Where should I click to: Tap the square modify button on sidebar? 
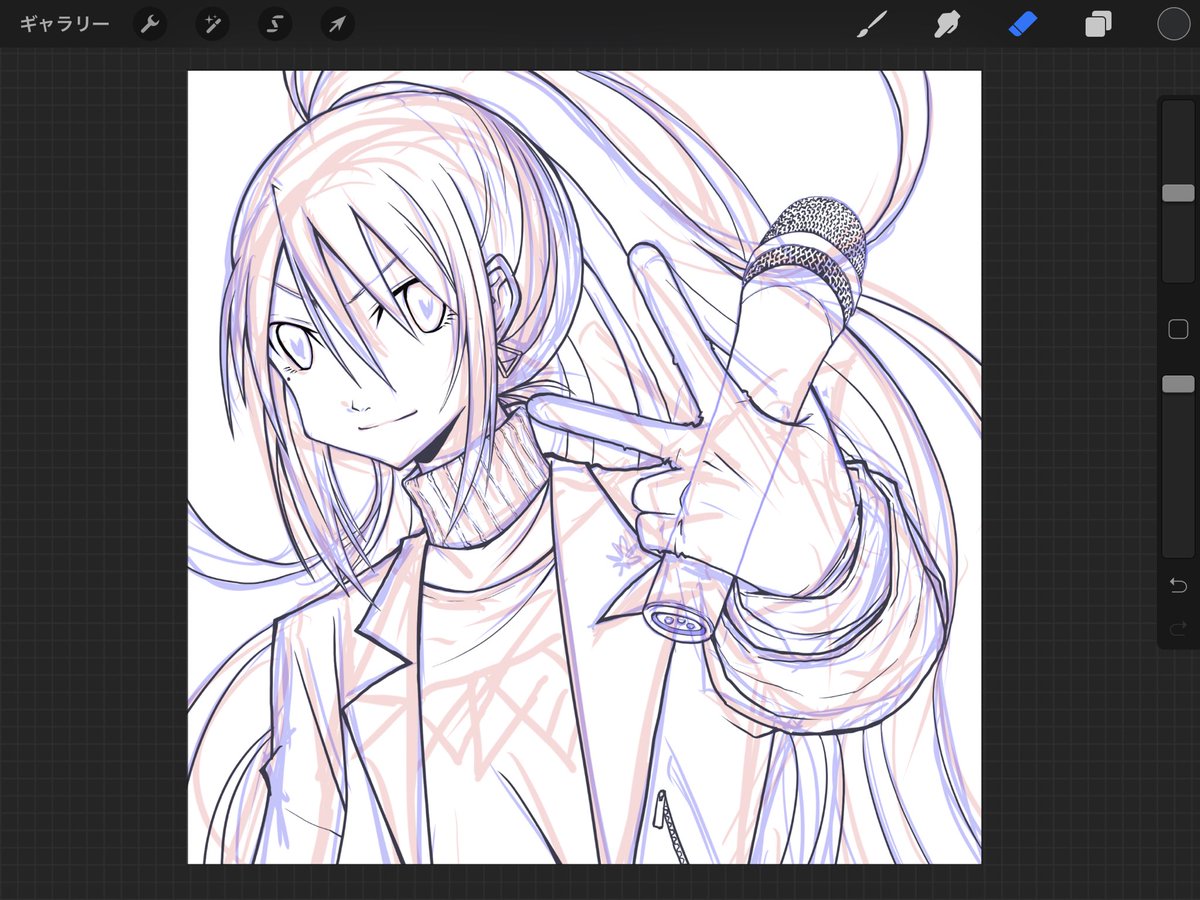[1178, 330]
